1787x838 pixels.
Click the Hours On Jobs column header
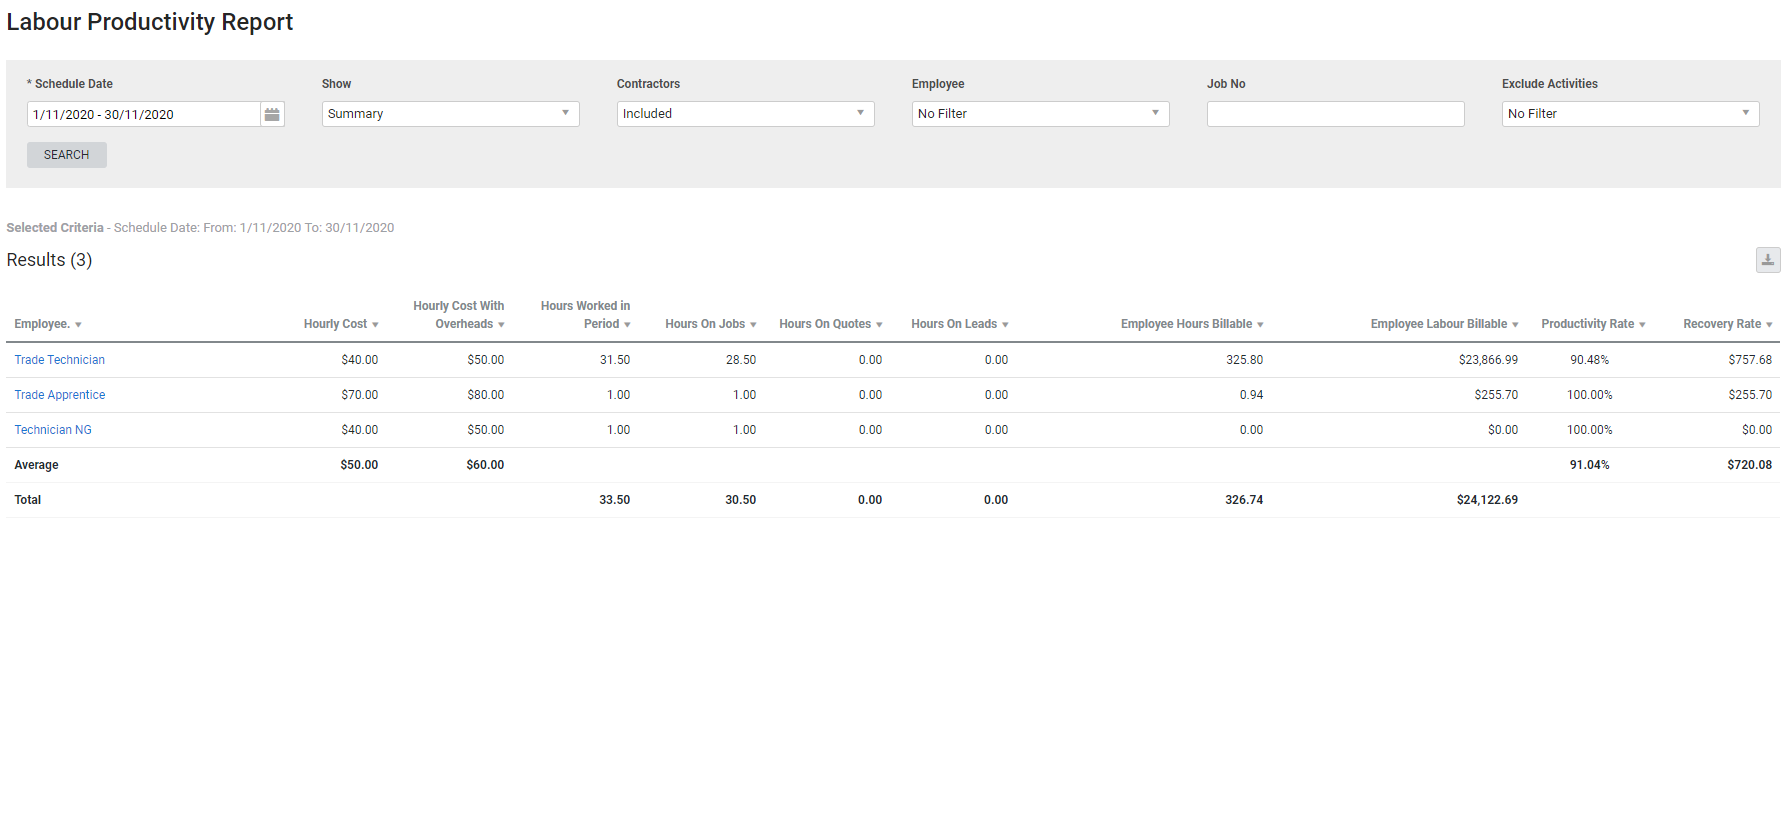click(705, 324)
